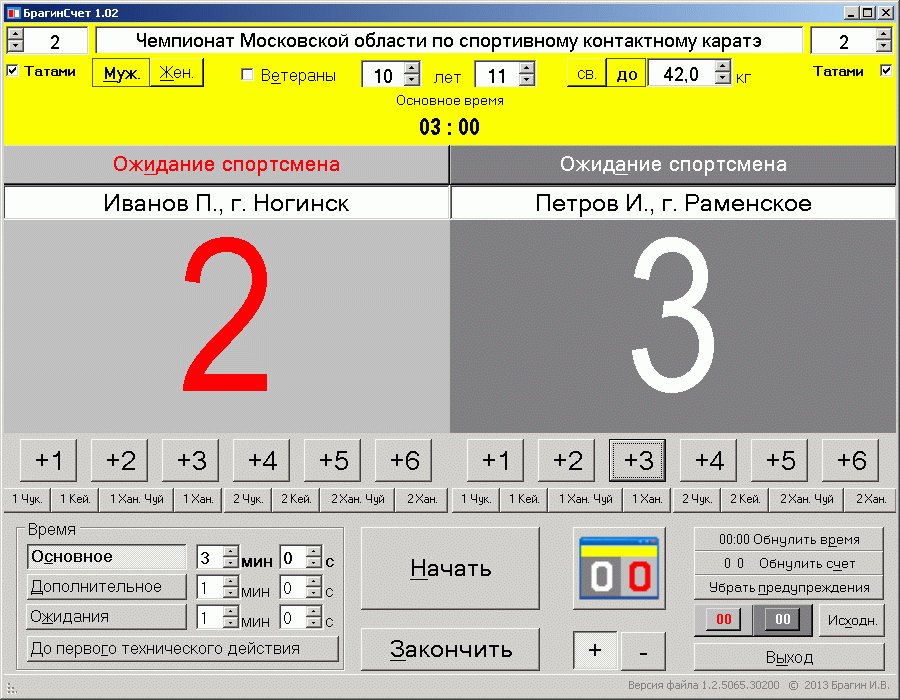
Task: Toggle the right Татами checkbox
Action: click(x=886, y=70)
